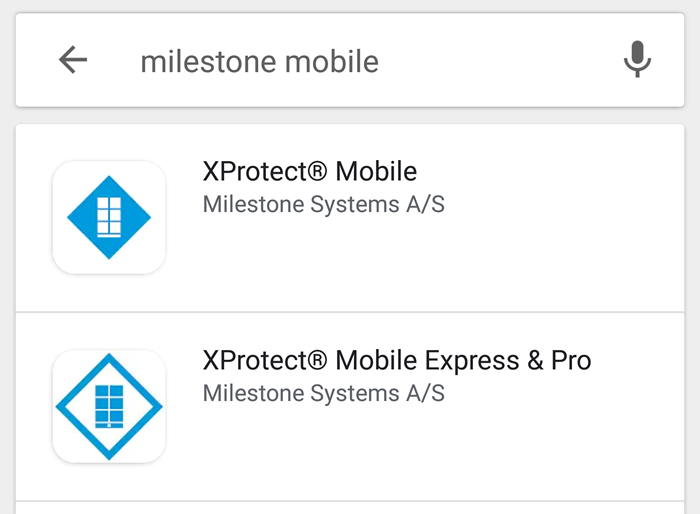700x514 pixels.
Task: Tap "Milestone Systems A/S" under XProtect® Mobile
Action: pos(323,205)
